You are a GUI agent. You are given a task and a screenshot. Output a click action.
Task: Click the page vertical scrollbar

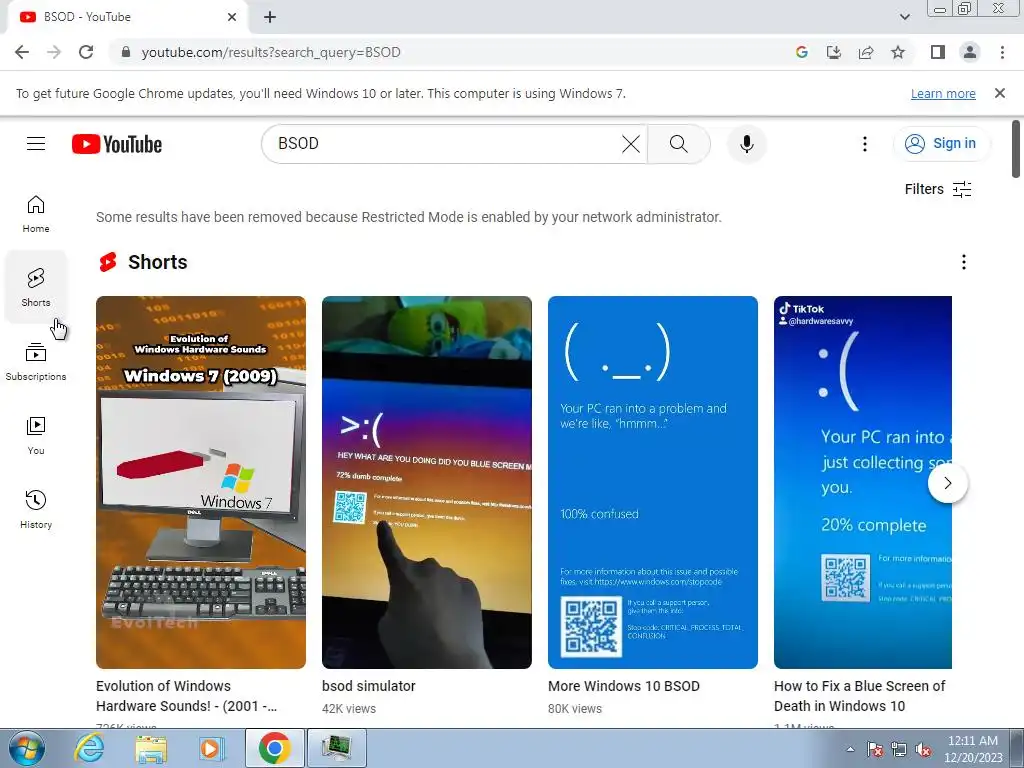point(1016,149)
